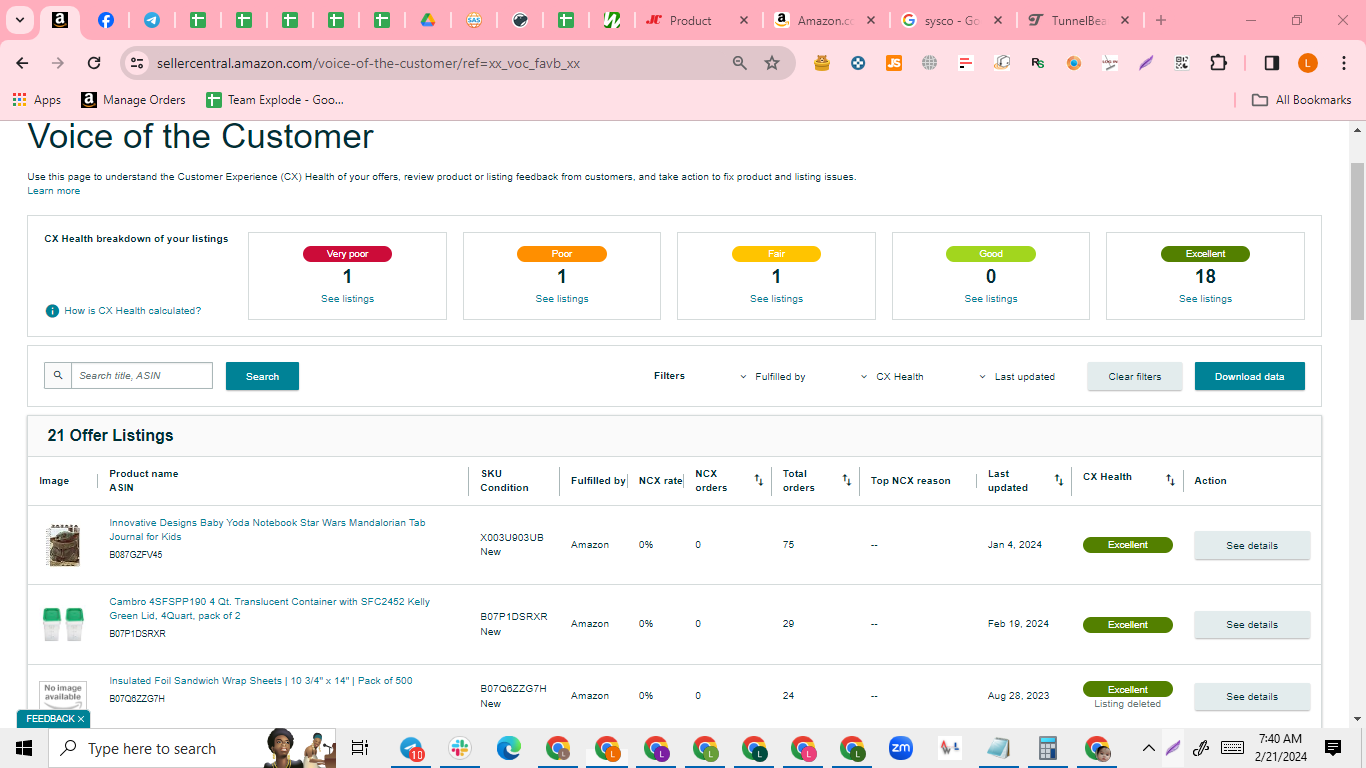Switch to the Facebook tab

tap(106, 20)
